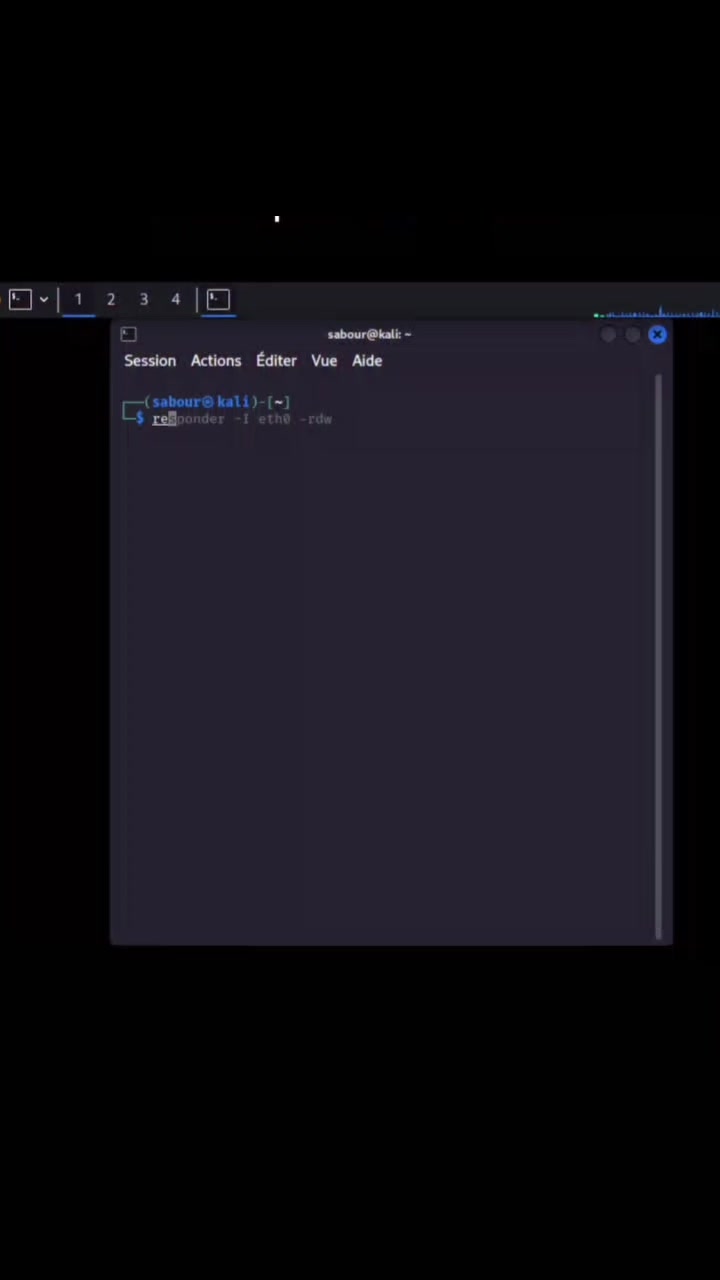Click the sabour@kali prompt text
The width and height of the screenshot is (720, 1280).
point(201,402)
